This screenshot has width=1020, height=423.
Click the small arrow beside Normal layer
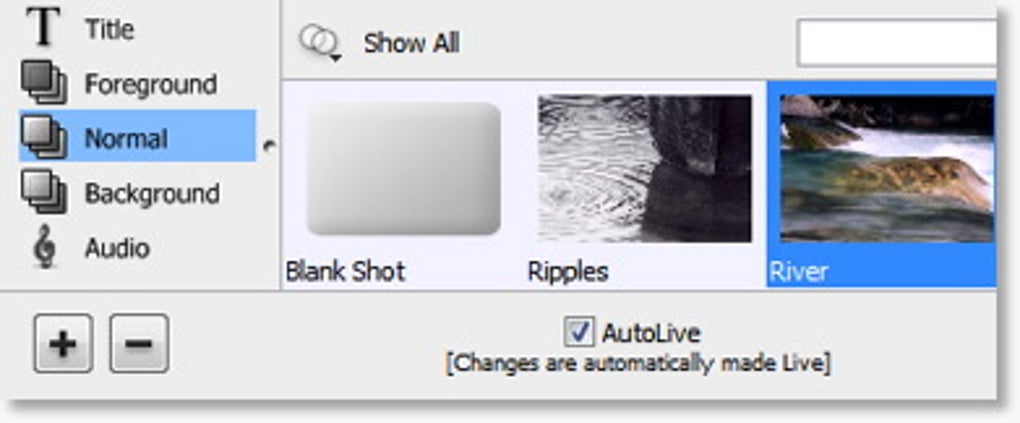(x=269, y=146)
